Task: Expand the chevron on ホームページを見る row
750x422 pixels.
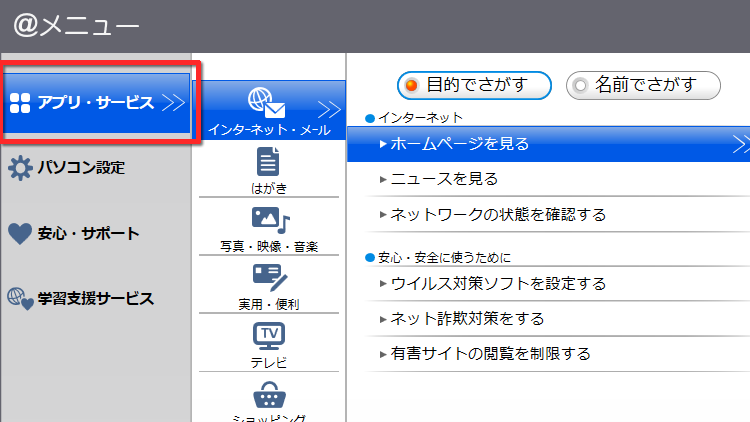Action: [x=741, y=144]
